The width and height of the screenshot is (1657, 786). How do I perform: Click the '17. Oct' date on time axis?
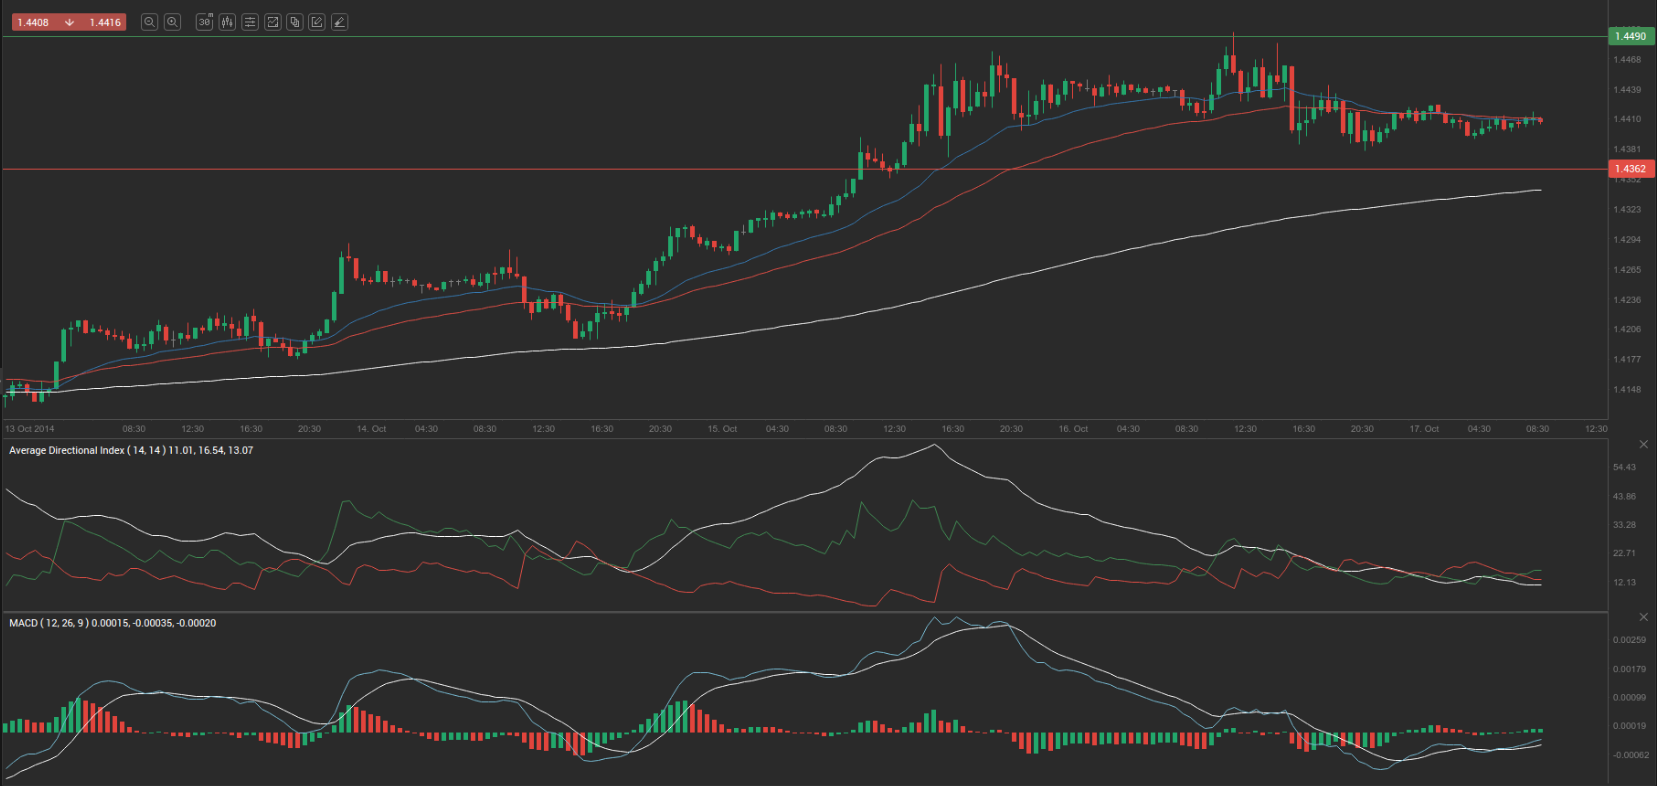click(x=1424, y=429)
